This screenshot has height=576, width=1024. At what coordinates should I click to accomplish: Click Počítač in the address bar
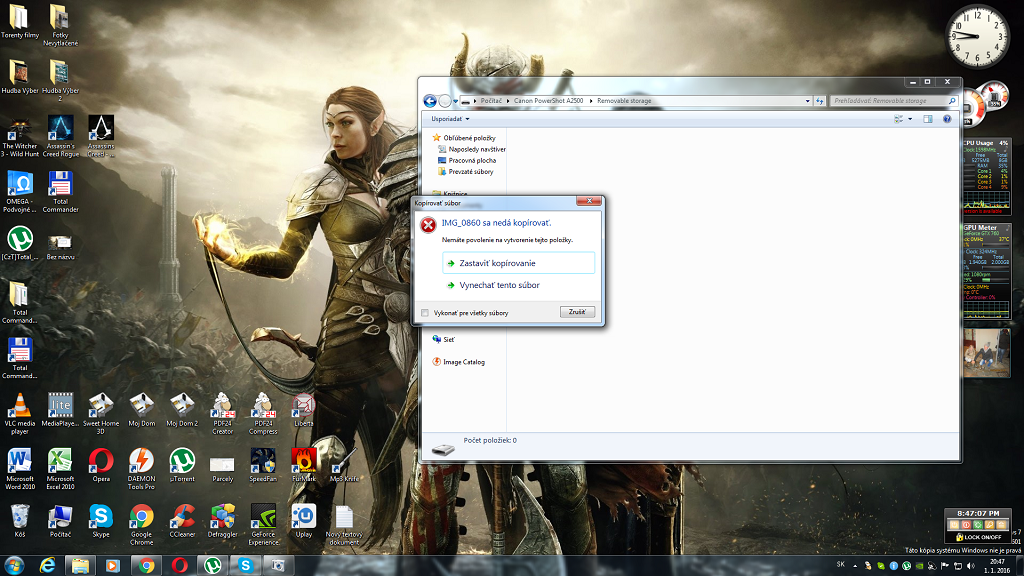(491, 101)
